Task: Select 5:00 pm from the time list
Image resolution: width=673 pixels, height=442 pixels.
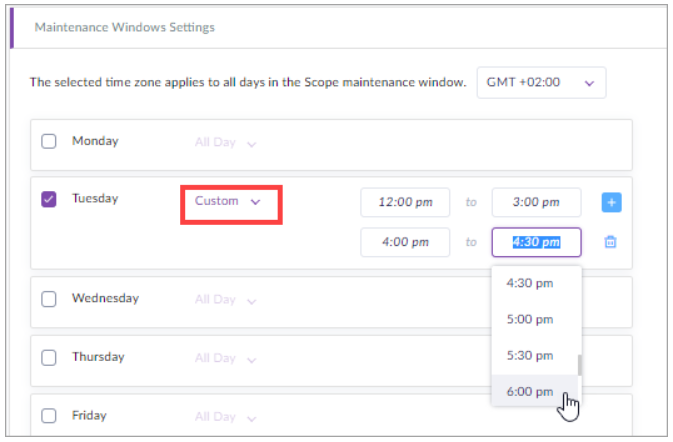Action: [x=530, y=320]
